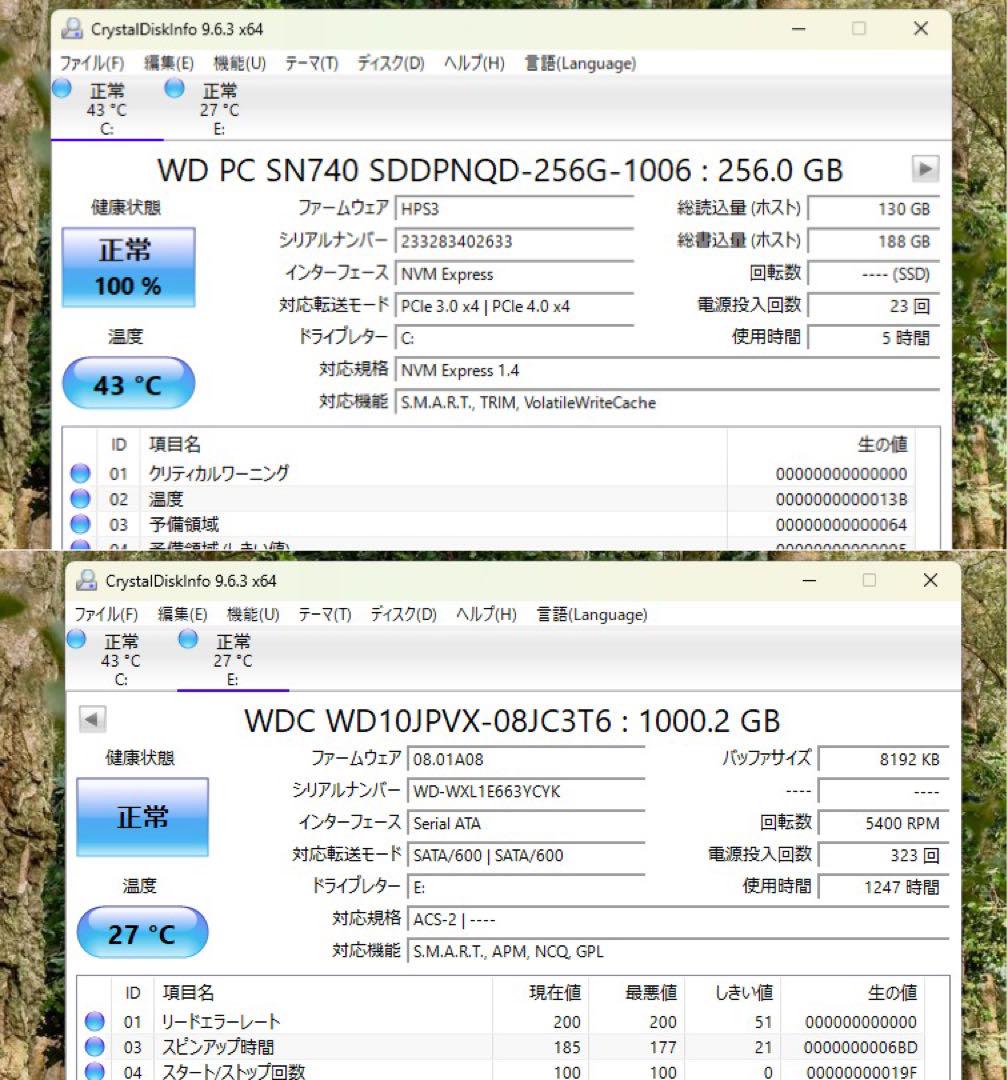Viewport: 1007px width, 1080px height.
Task: Click standard field NVM Express 1.4
Action: coord(667,370)
